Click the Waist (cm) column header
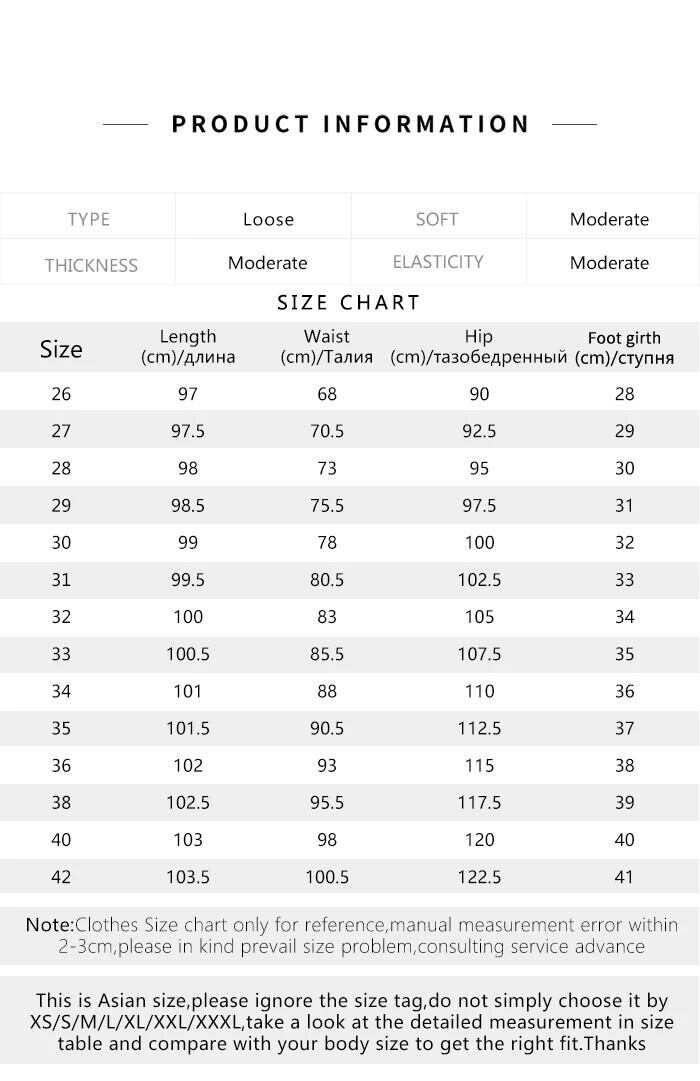 click(x=327, y=347)
